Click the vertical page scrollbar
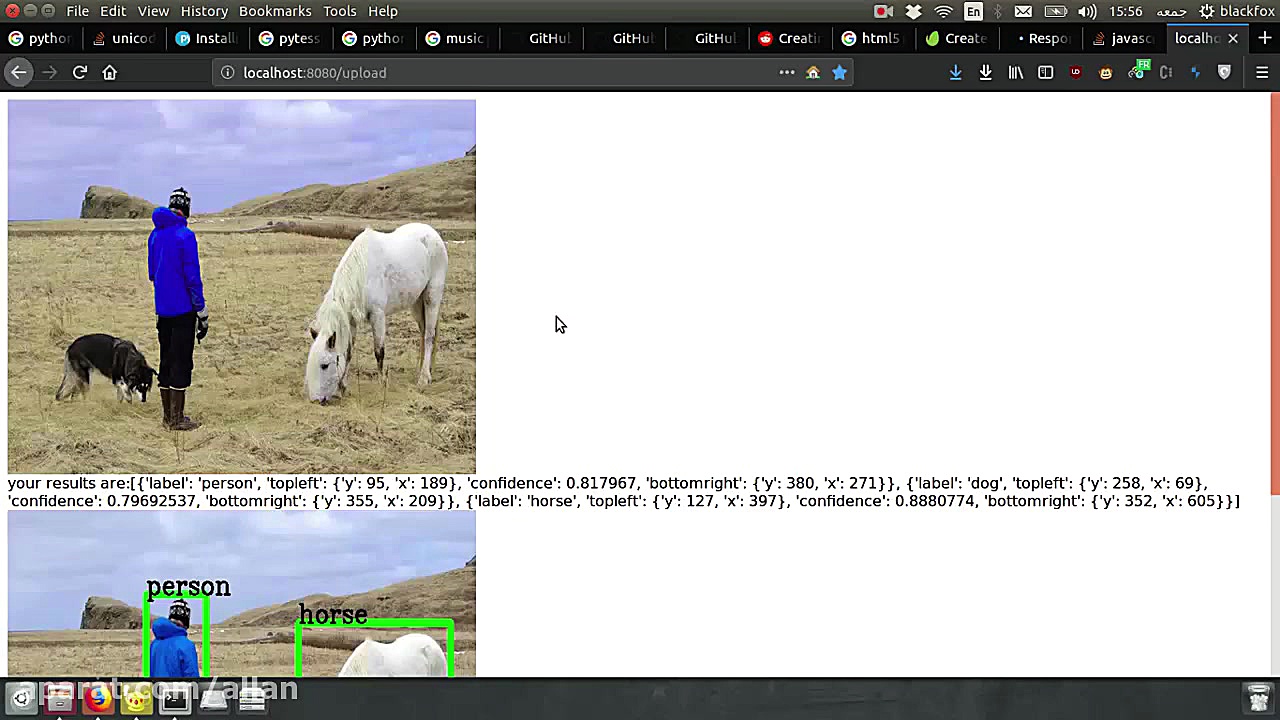The image size is (1280, 720). [1274, 292]
